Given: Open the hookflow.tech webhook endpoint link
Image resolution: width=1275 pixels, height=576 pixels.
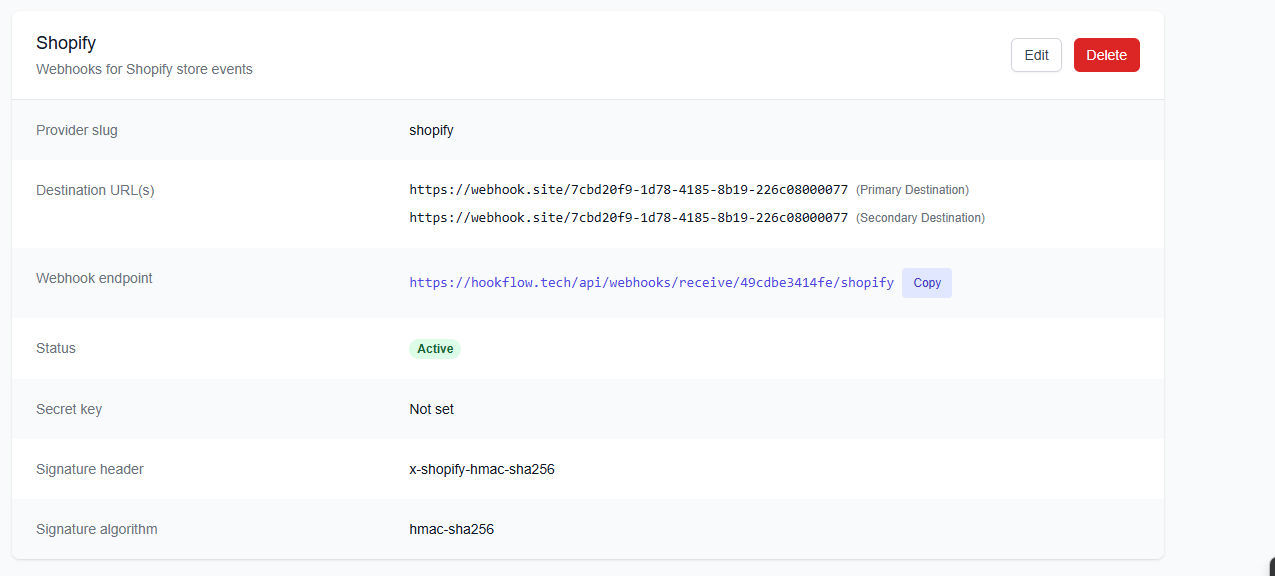Looking at the screenshot, I should [x=651, y=283].
